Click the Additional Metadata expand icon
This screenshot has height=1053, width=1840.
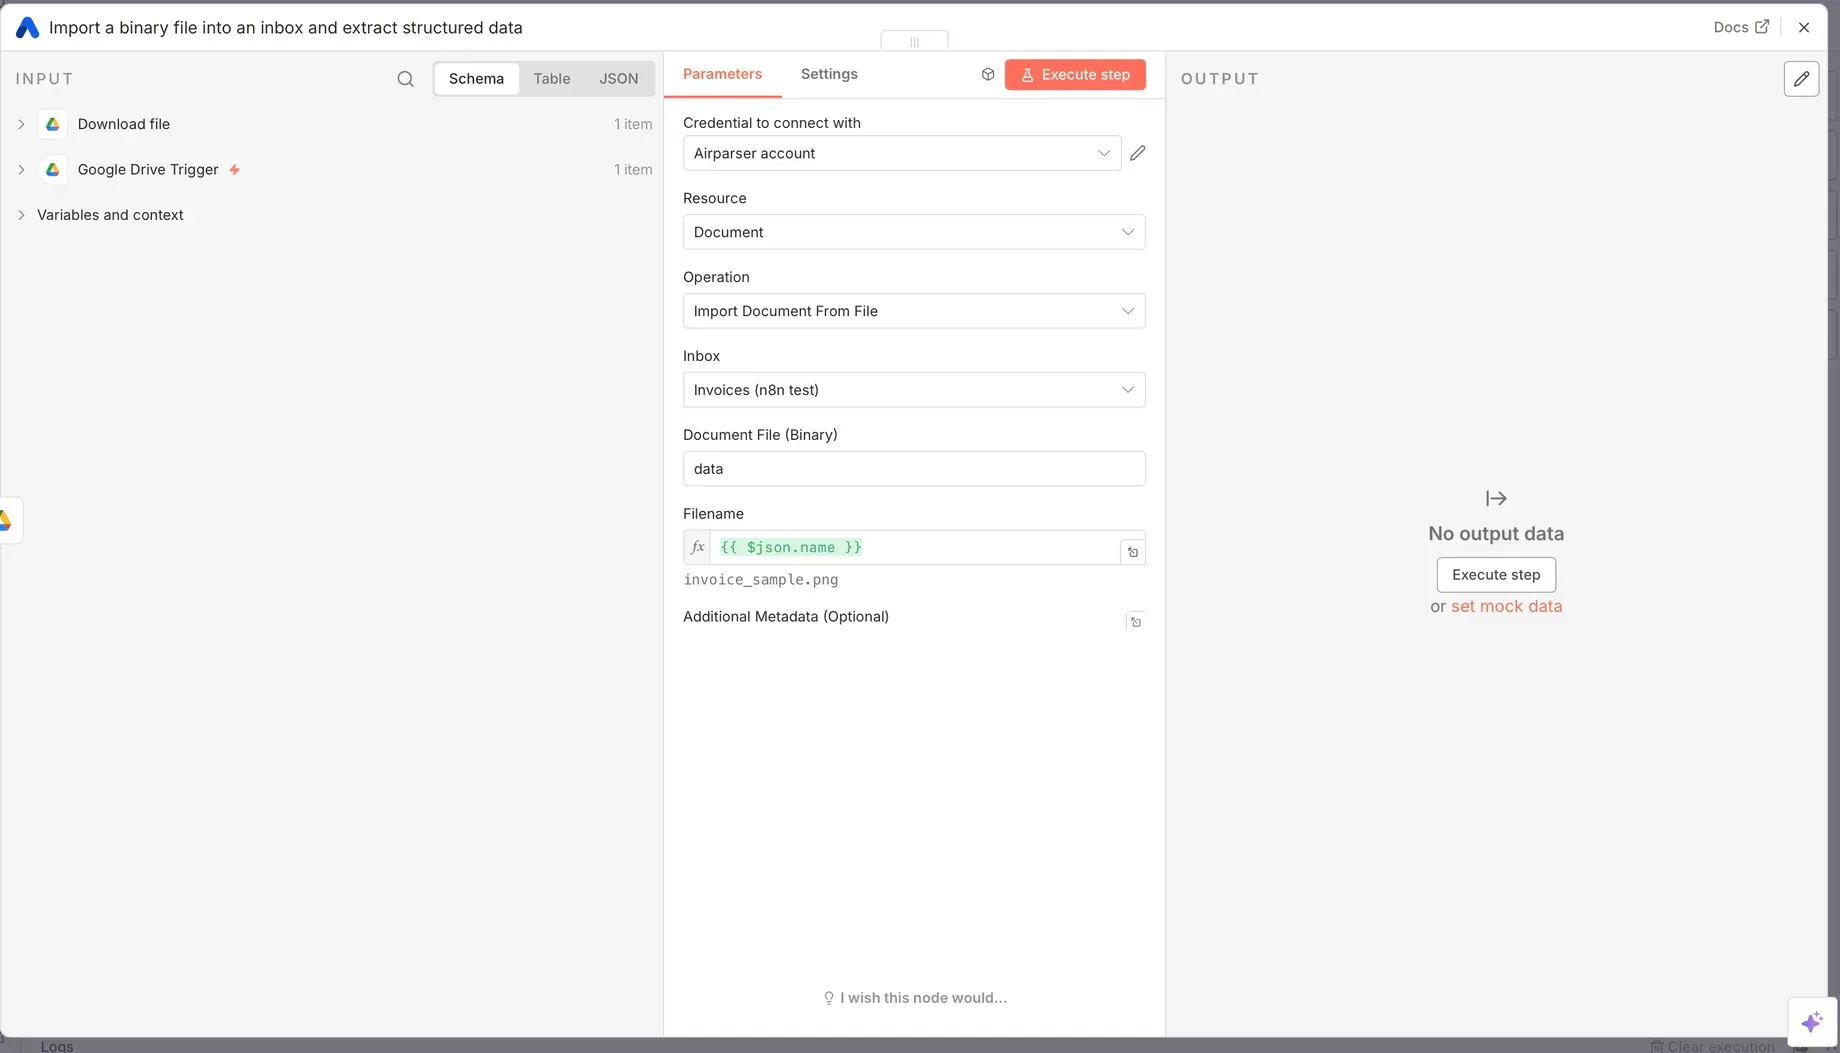(1135, 622)
